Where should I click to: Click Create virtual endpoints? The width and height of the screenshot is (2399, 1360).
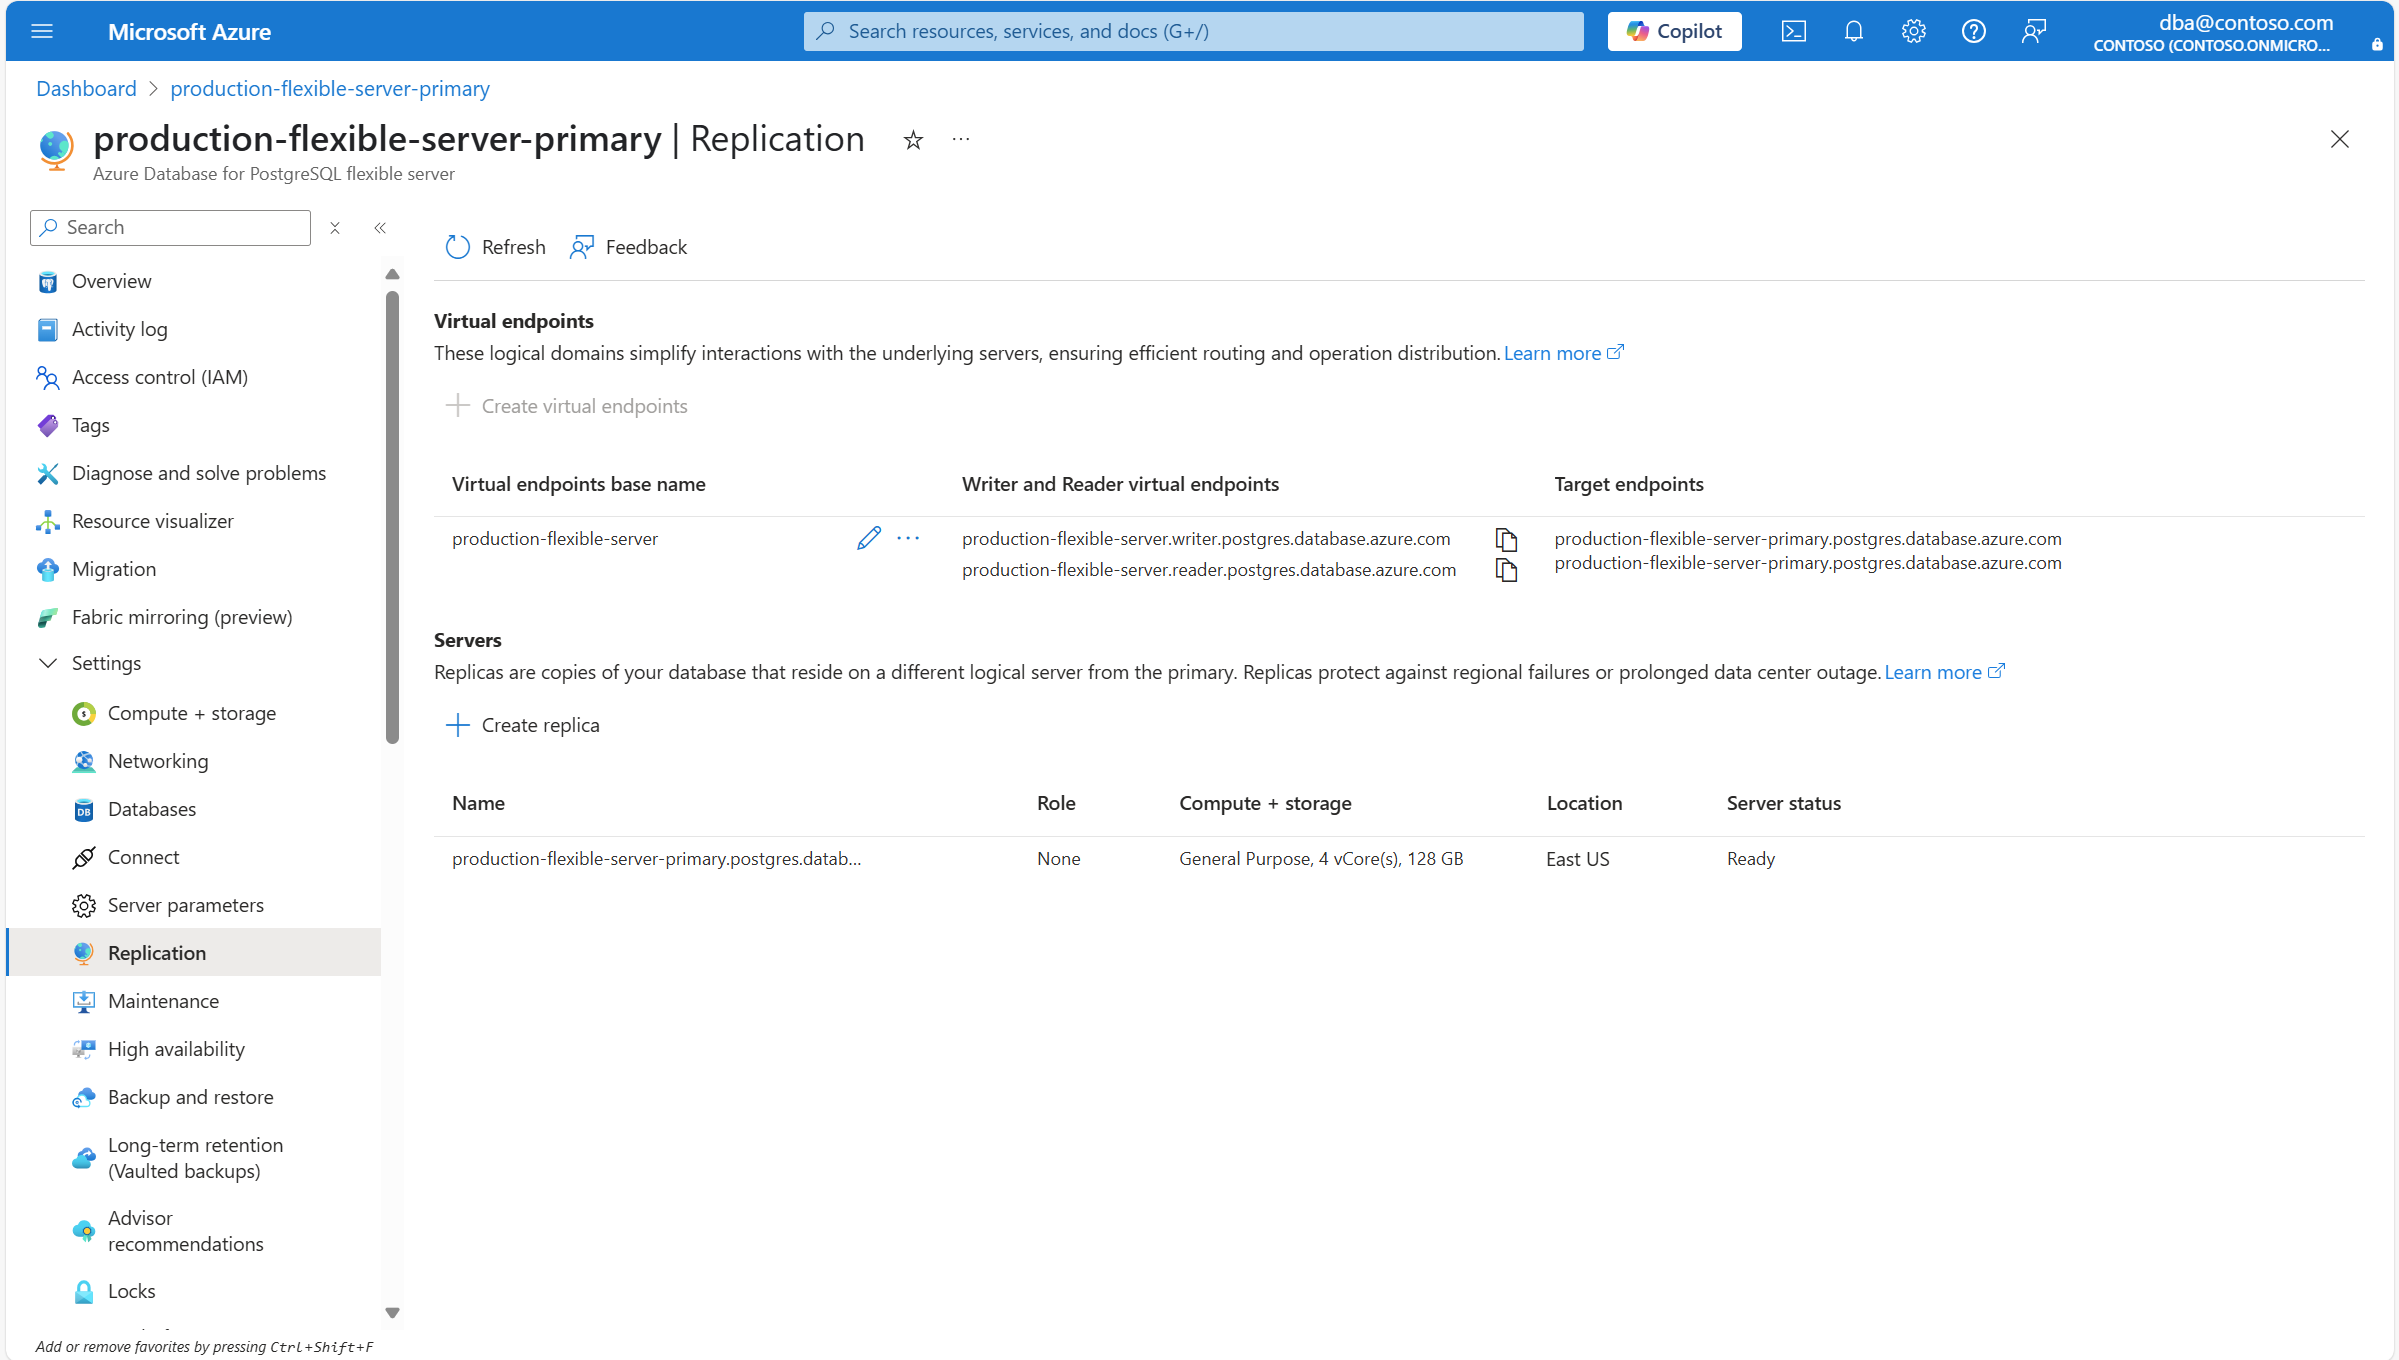point(567,406)
